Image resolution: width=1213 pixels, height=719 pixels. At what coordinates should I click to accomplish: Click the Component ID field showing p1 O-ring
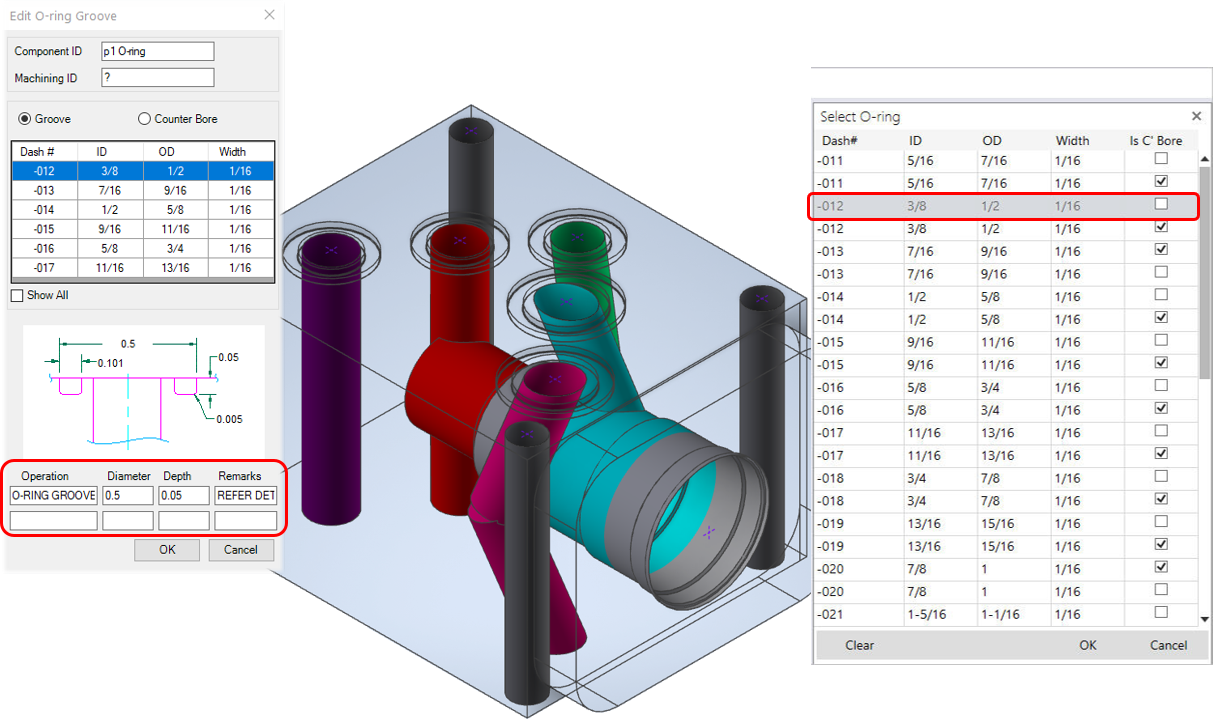point(157,50)
